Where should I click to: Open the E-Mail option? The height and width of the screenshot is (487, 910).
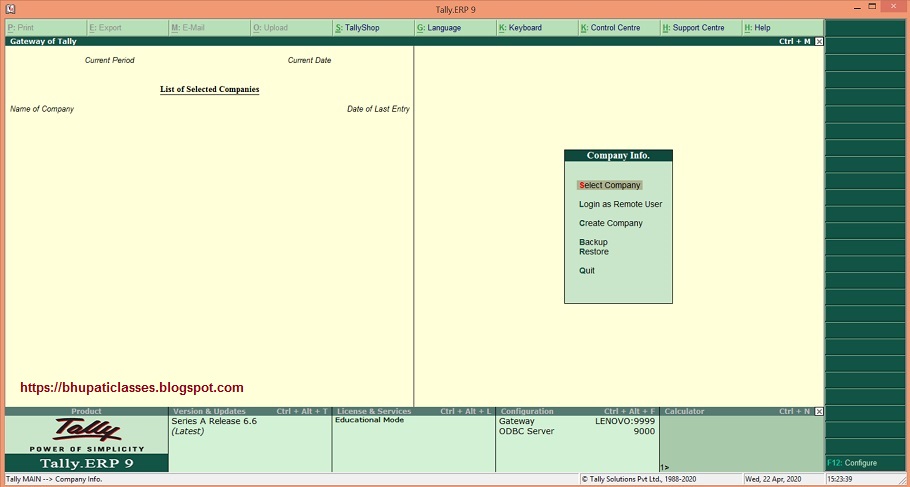pos(210,27)
